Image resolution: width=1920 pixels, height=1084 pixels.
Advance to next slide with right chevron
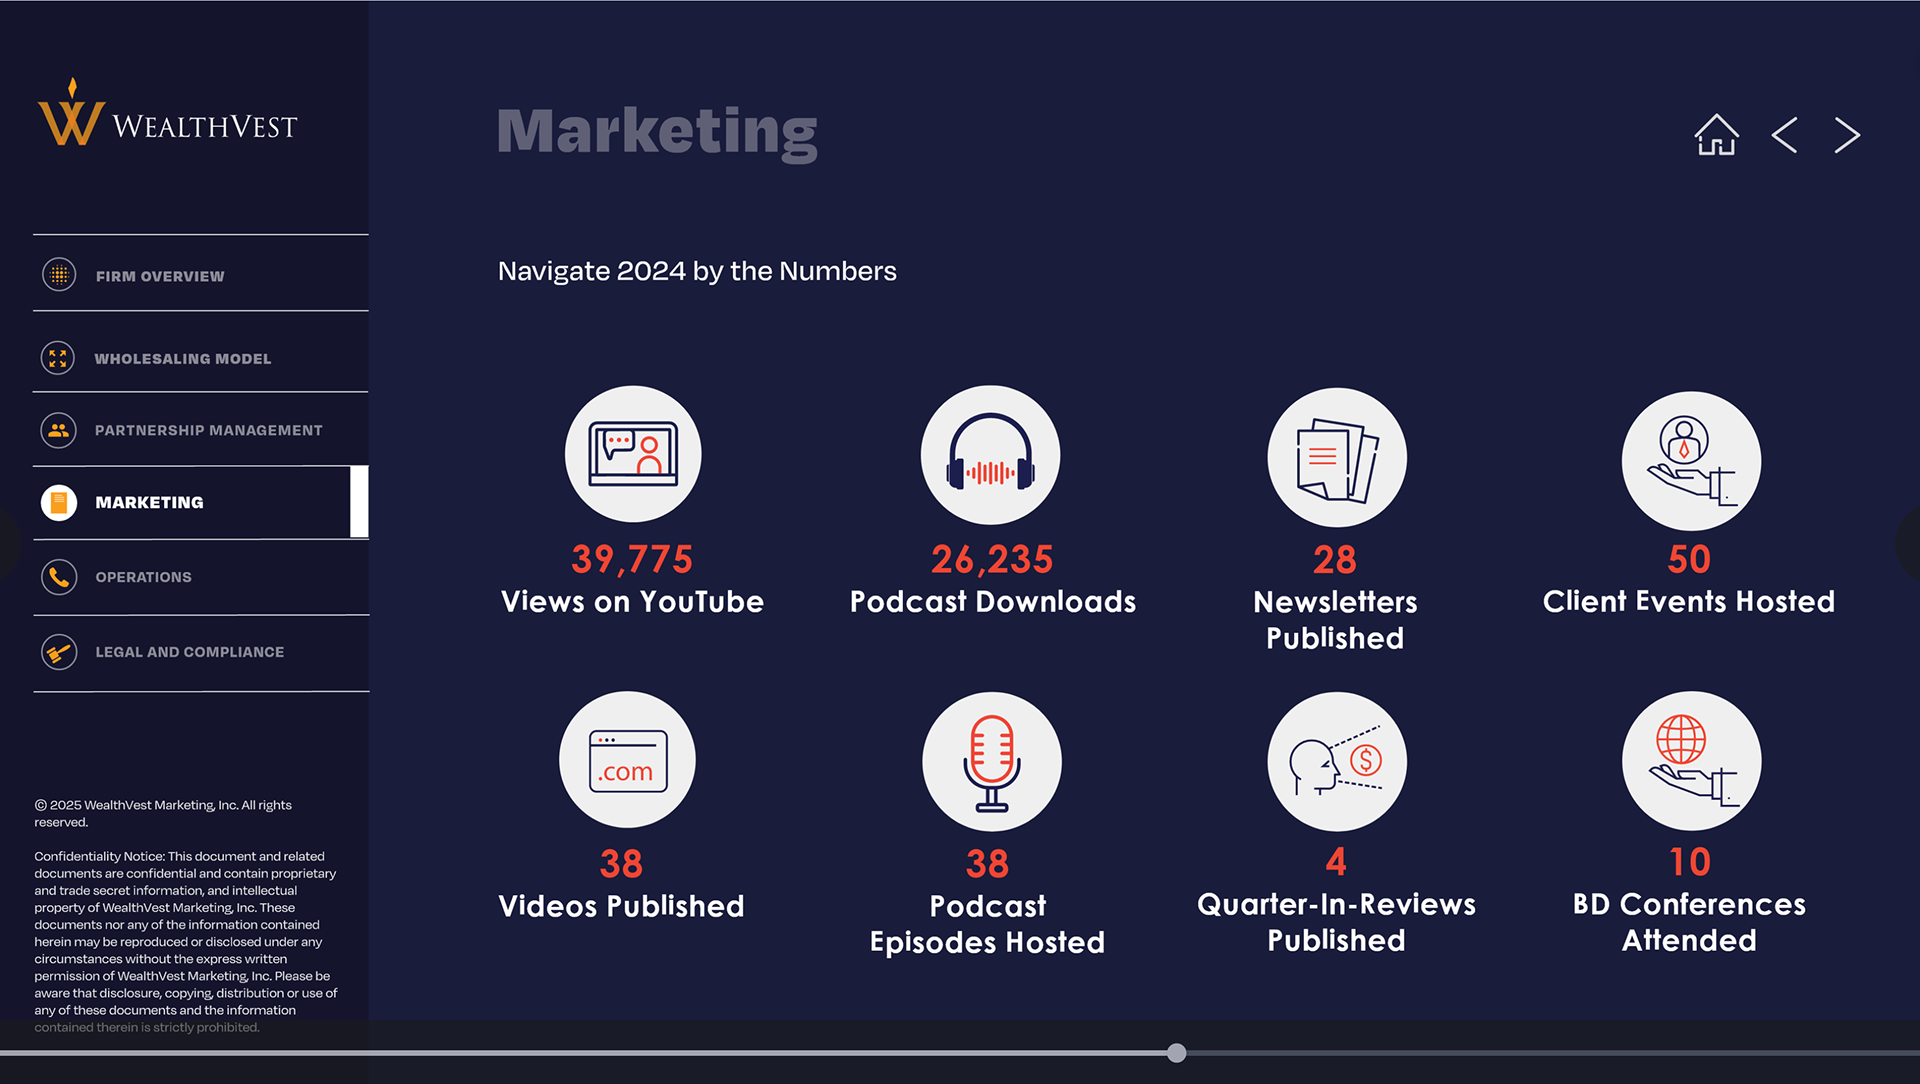click(x=1847, y=135)
